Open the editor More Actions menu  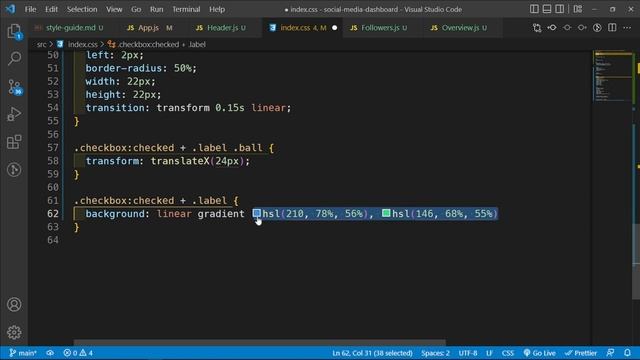[x=627, y=28]
